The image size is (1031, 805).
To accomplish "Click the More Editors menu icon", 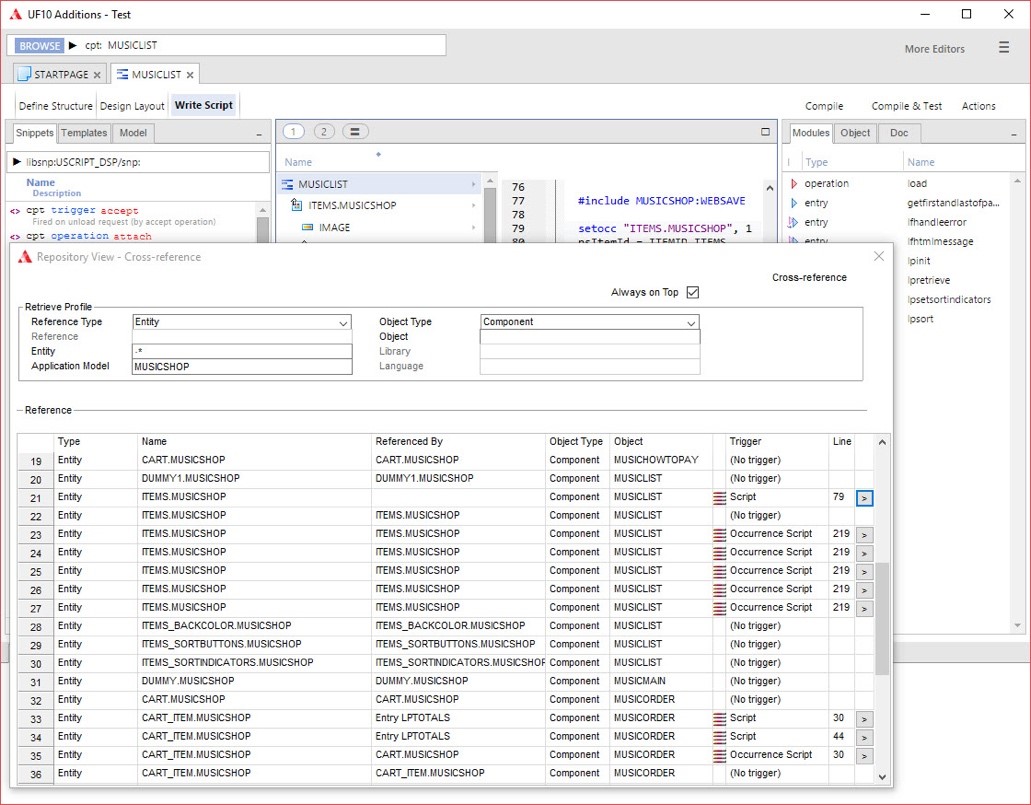I will [1003, 48].
